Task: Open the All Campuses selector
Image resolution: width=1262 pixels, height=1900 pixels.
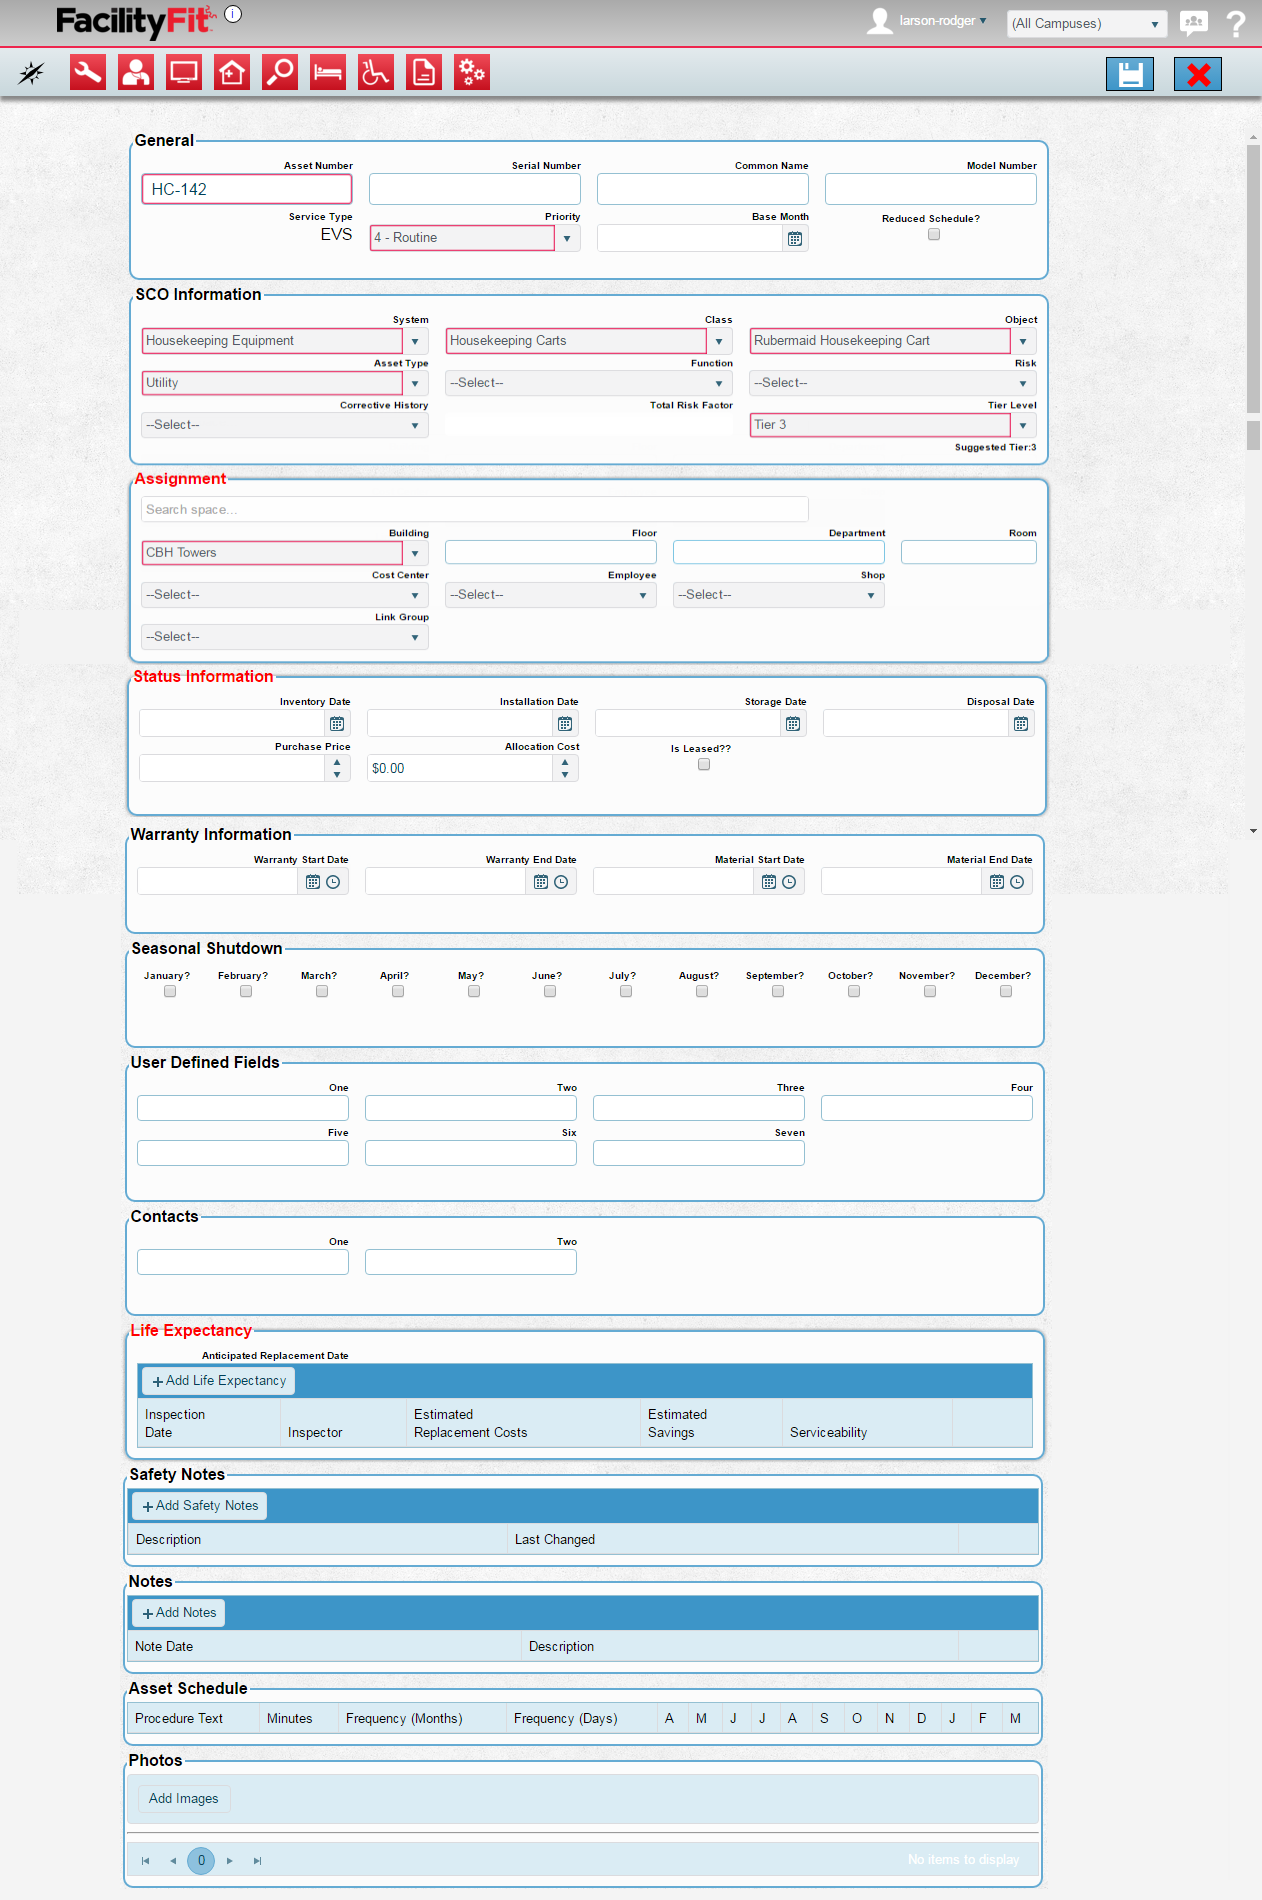Action: pos(1086,24)
